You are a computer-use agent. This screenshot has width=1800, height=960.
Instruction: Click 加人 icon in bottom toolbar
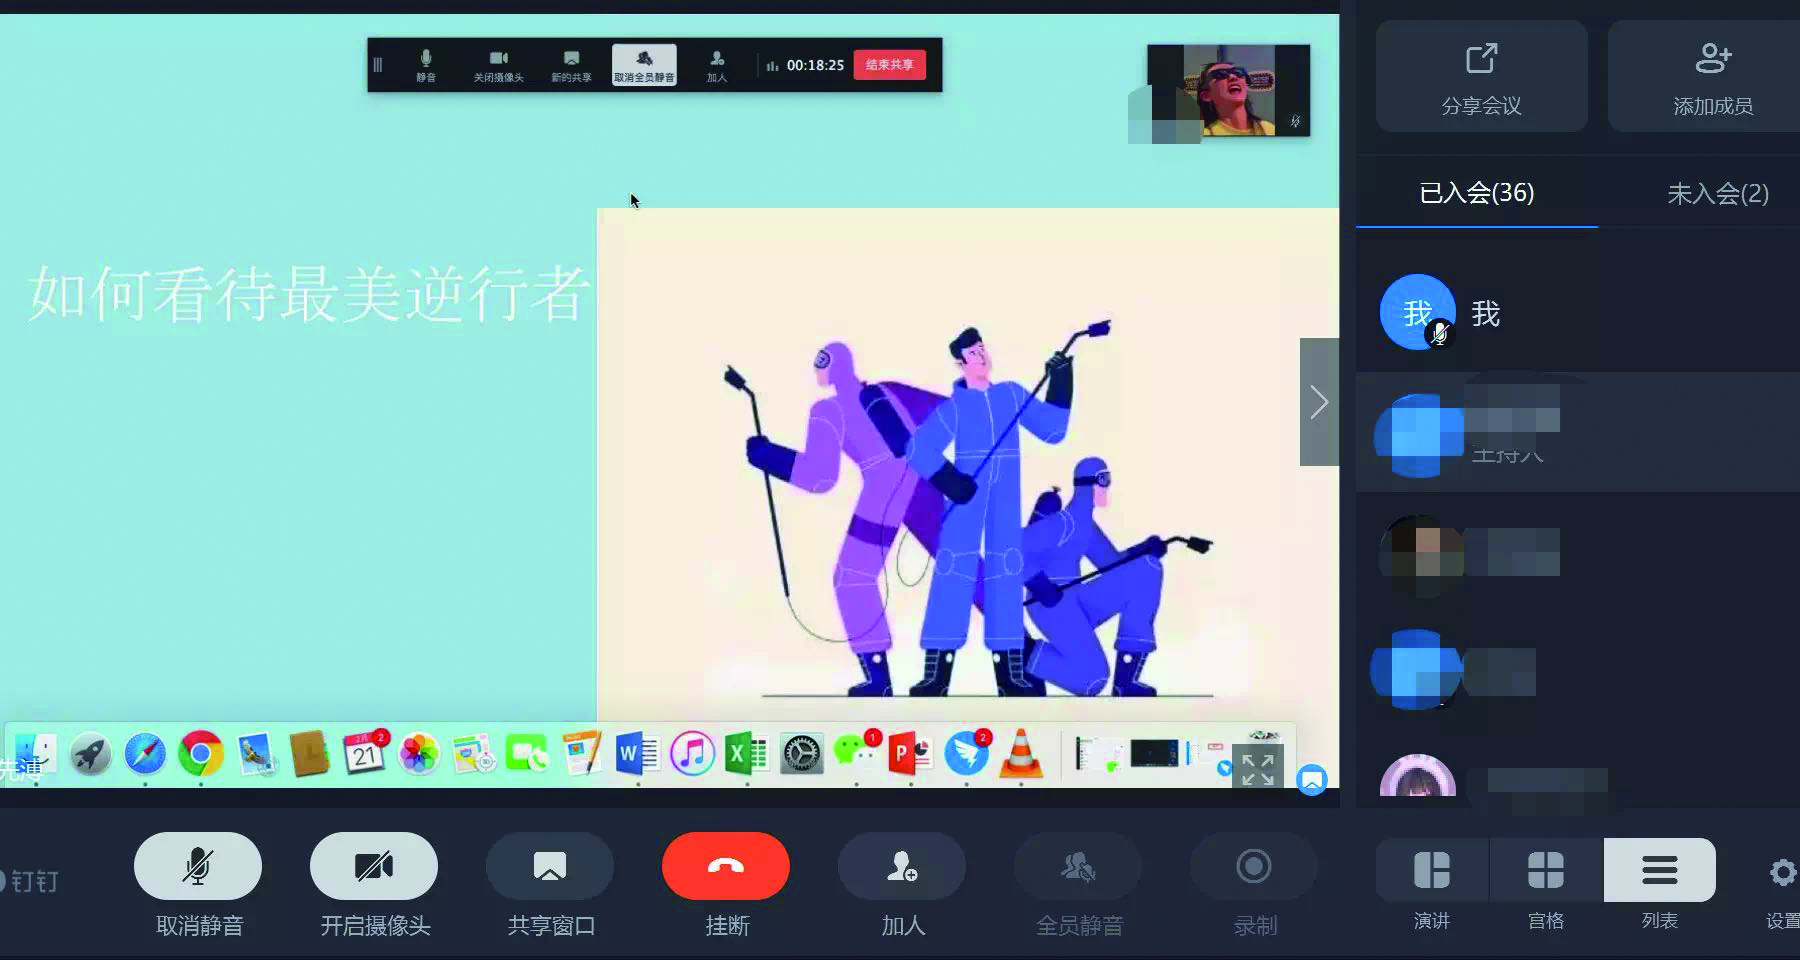point(902,866)
